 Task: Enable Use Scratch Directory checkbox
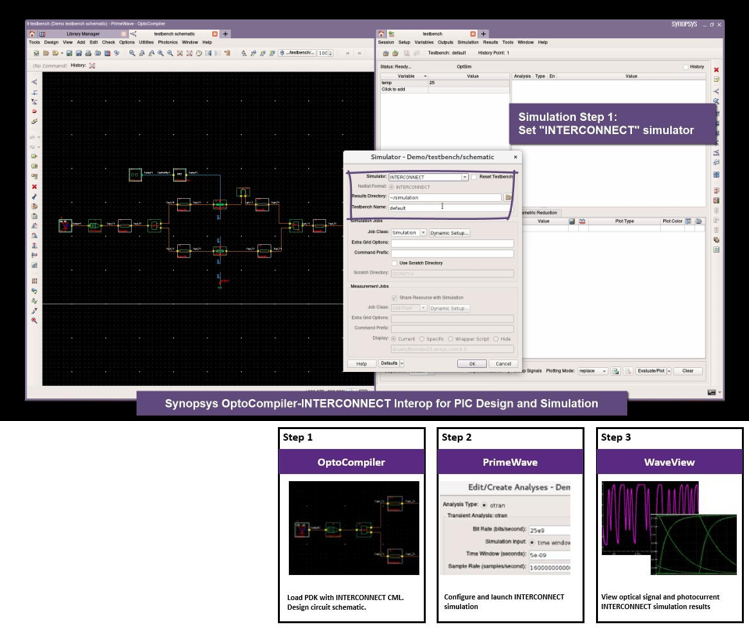coord(394,263)
